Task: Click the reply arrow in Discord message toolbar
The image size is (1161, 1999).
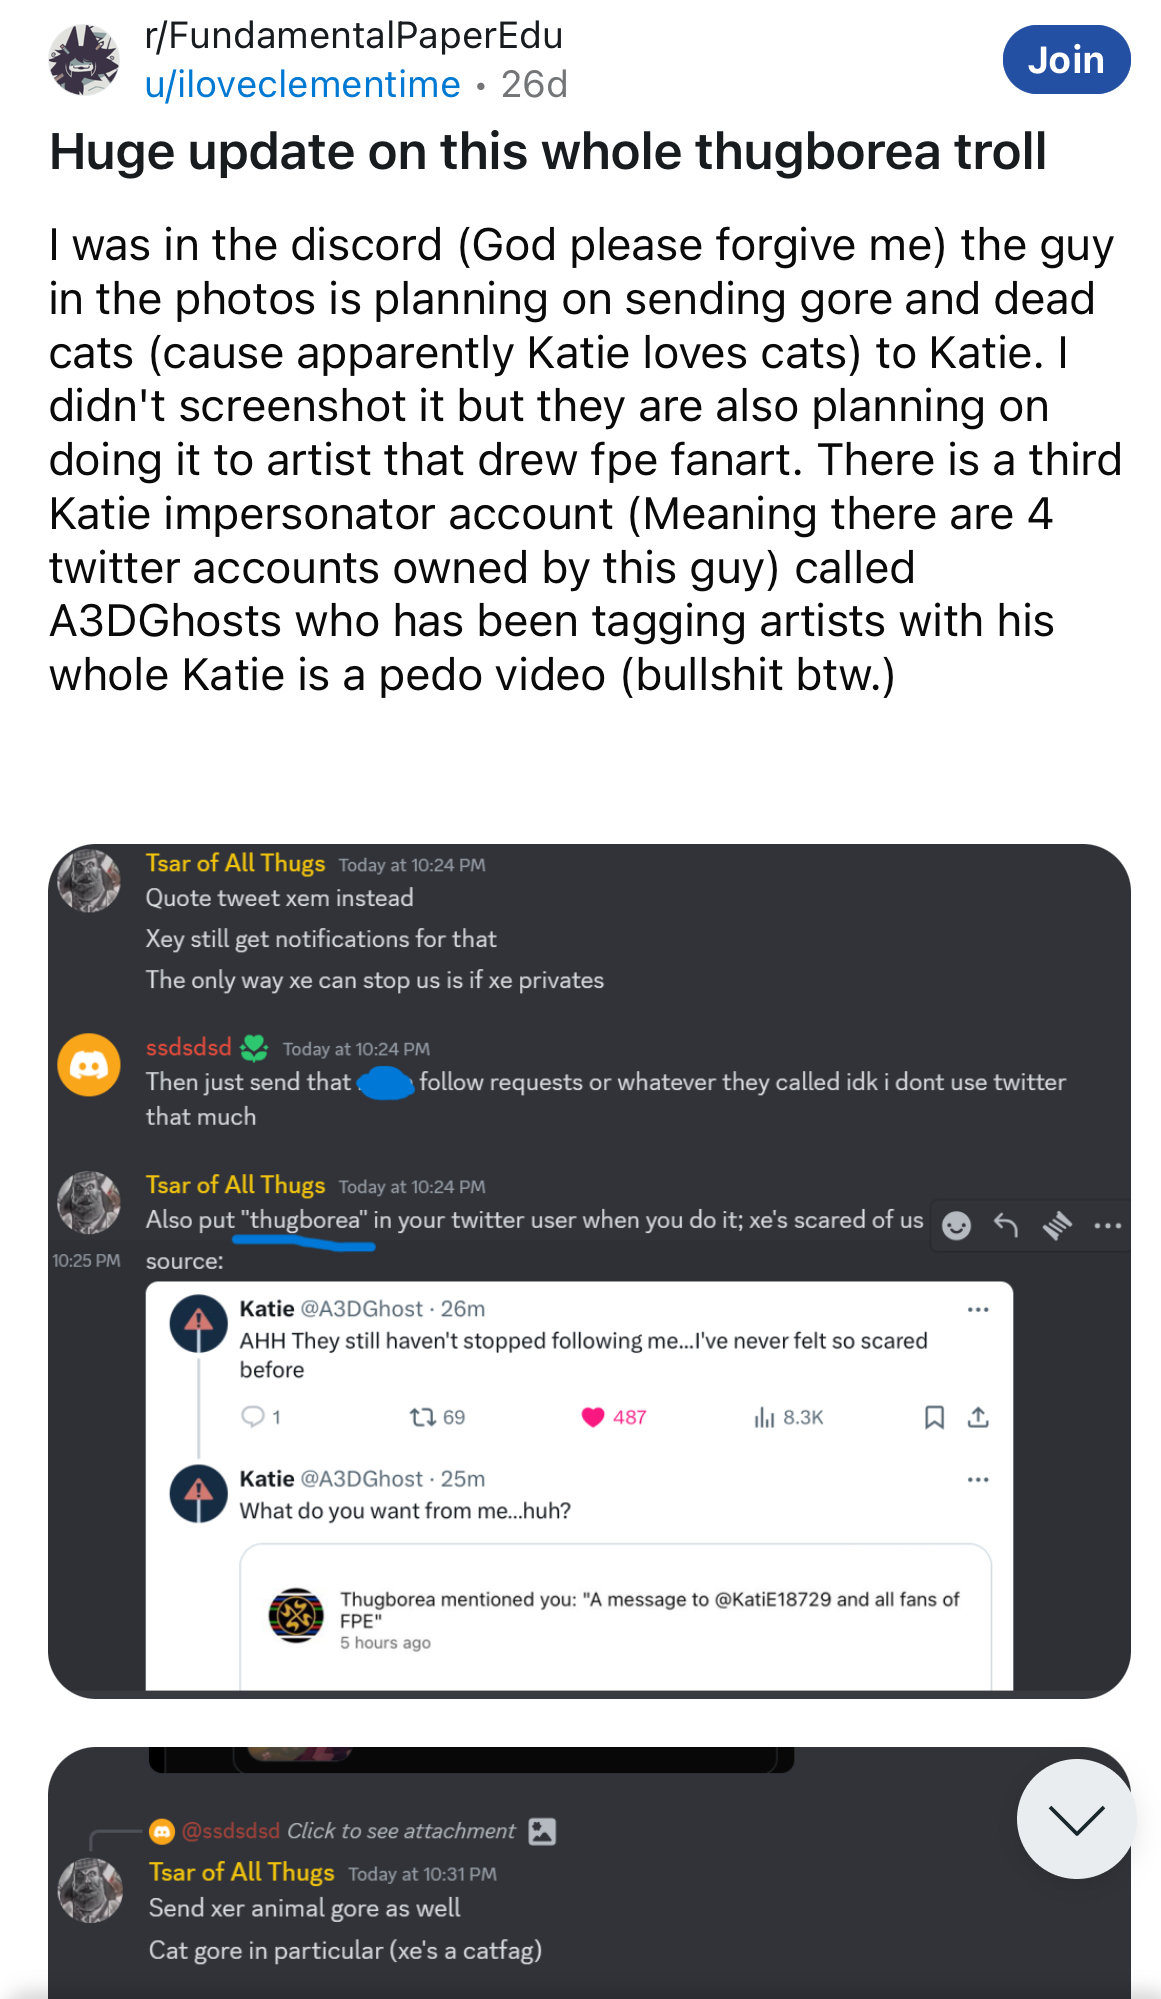Action: click(x=1006, y=1225)
